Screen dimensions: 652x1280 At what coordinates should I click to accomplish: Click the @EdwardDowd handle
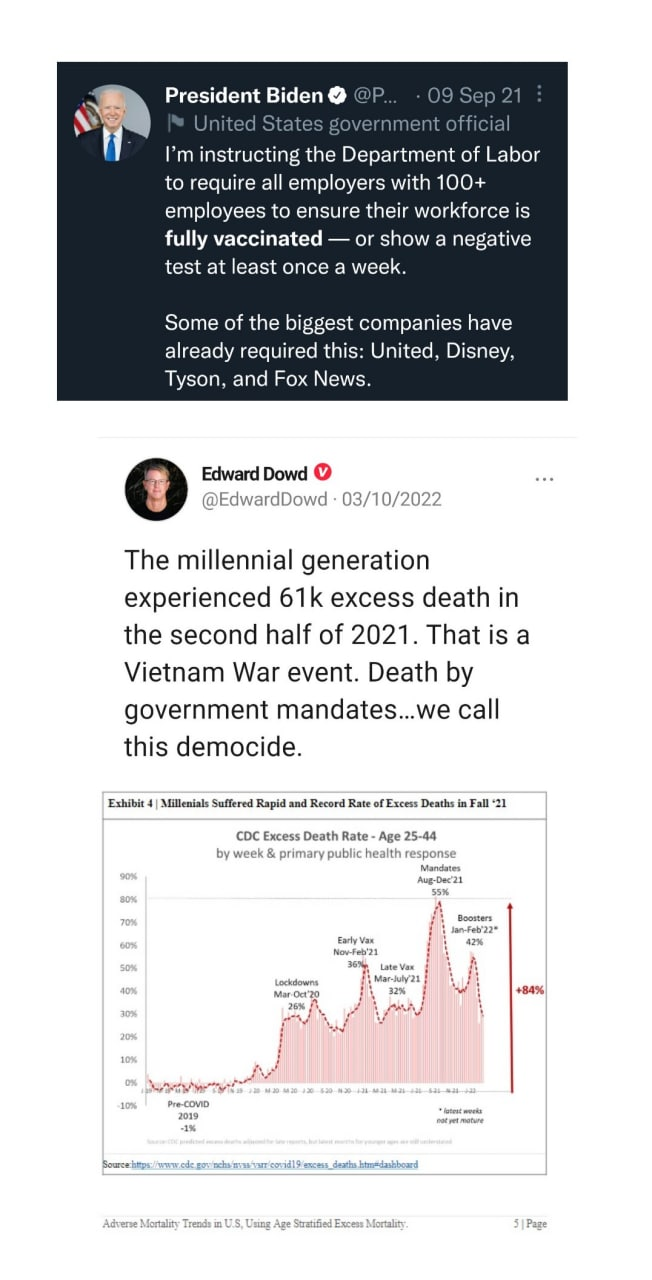point(264,499)
